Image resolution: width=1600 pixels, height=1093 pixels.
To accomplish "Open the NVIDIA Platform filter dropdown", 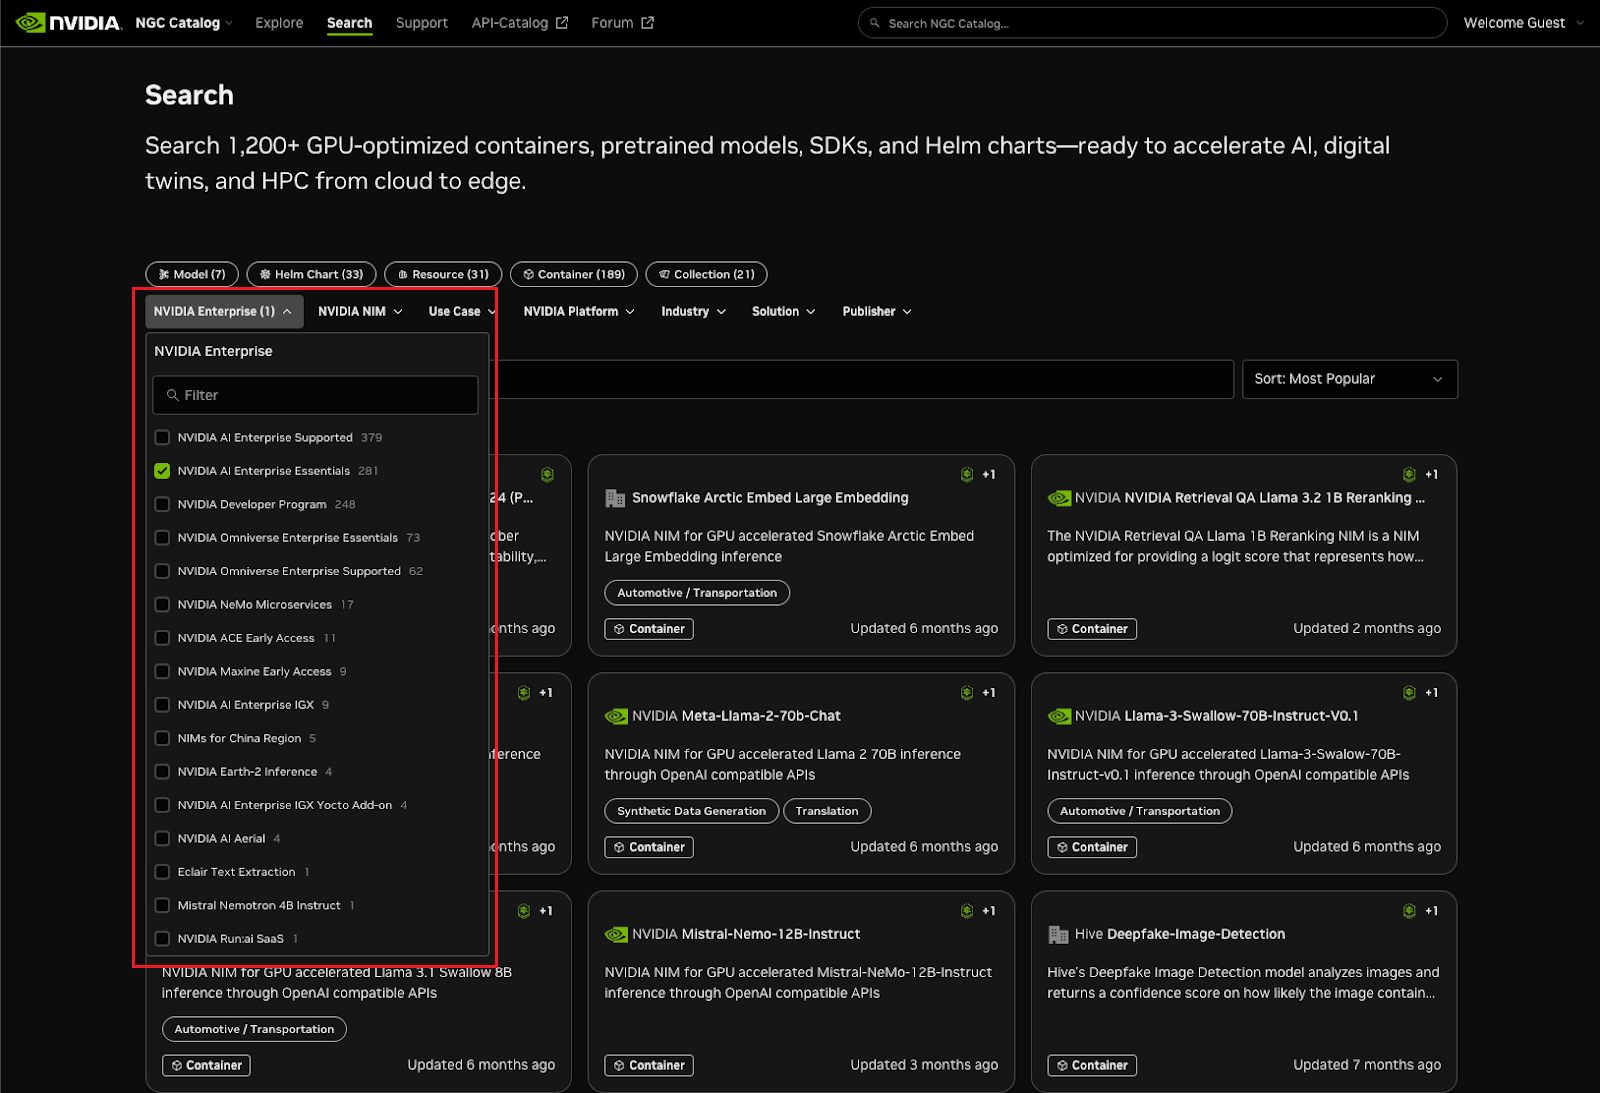I will [x=579, y=312].
